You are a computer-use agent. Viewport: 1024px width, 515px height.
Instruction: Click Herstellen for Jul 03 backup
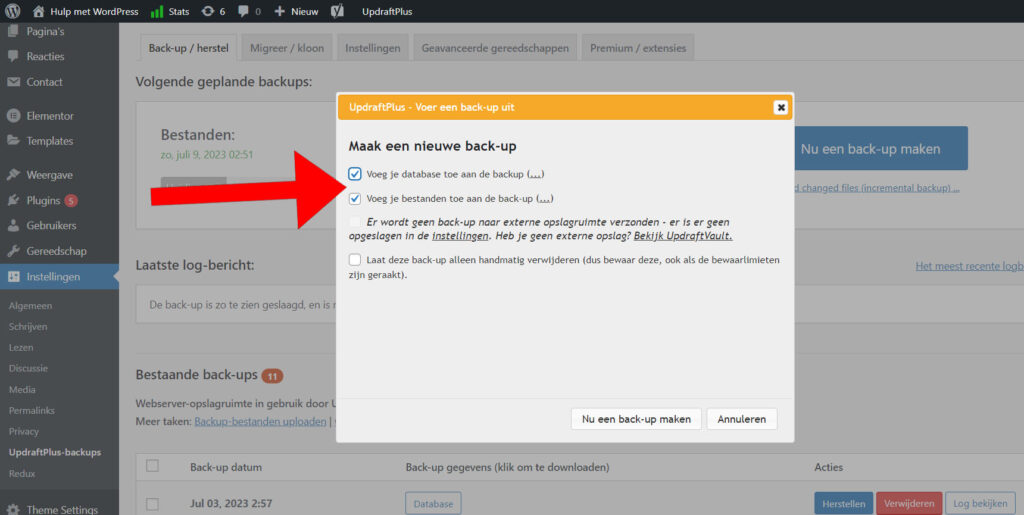point(844,504)
